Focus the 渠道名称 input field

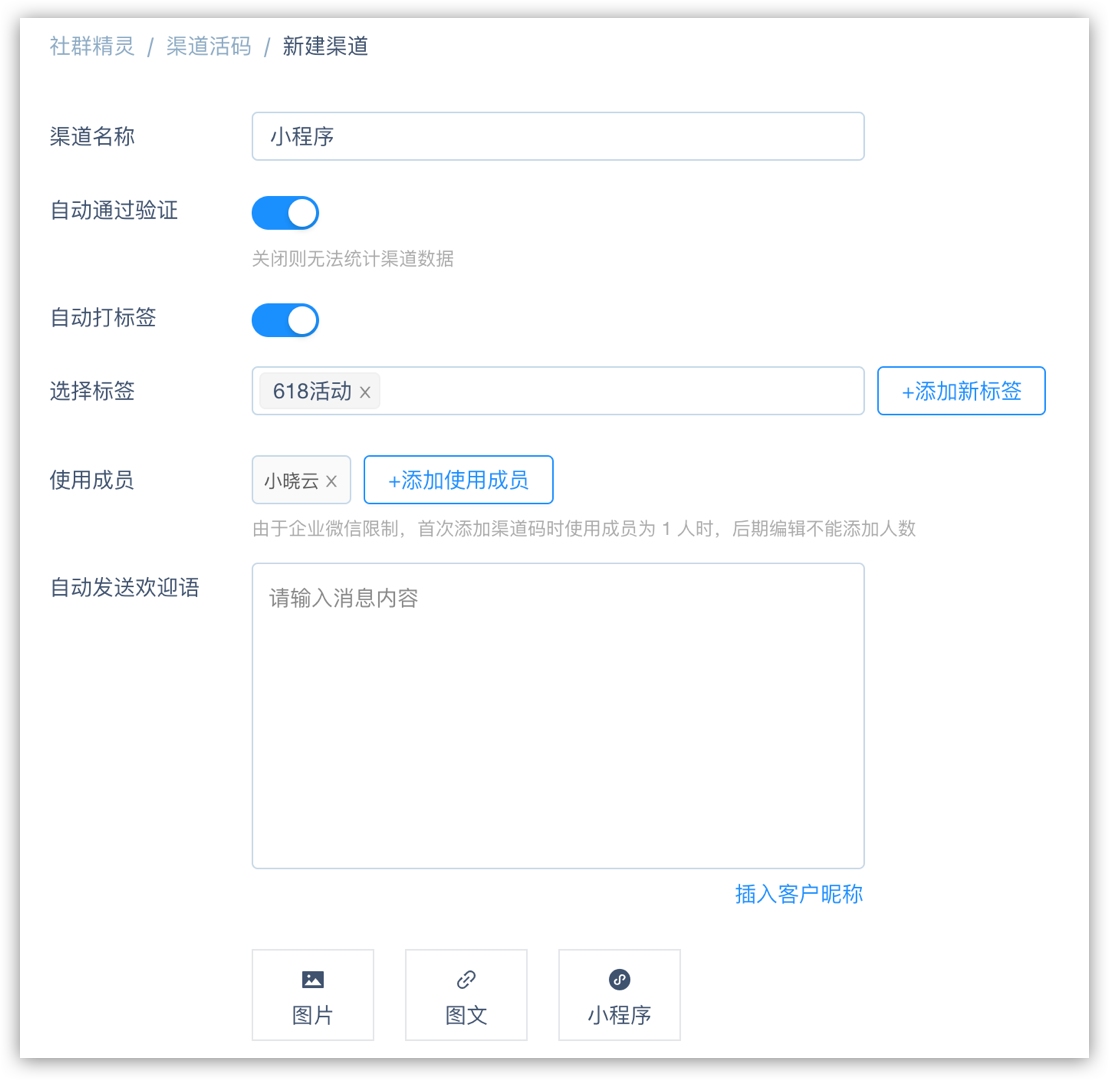coord(558,136)
